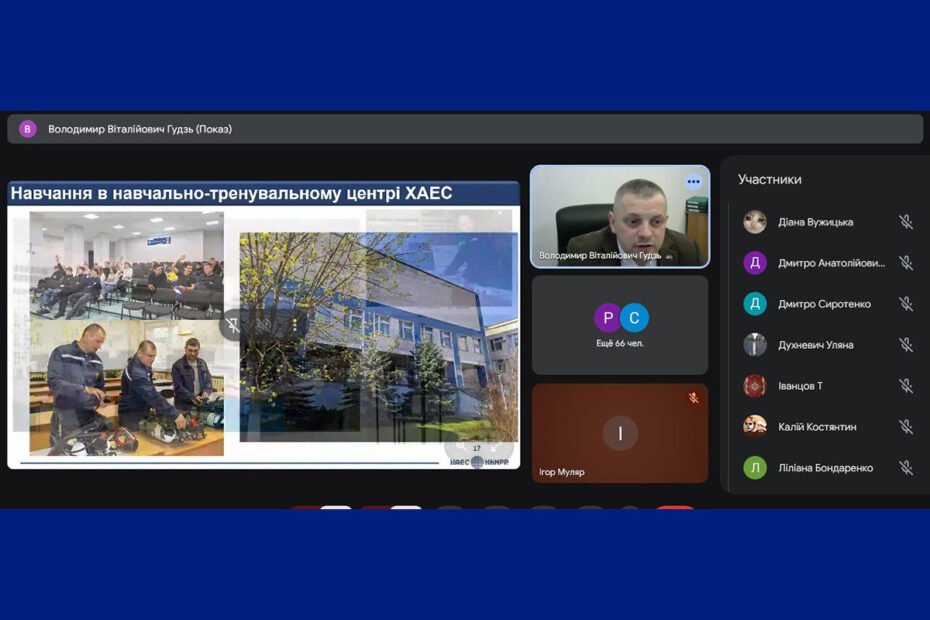The width and height of the screenshot is (930, 620).
Task: Select Іванцов Т in participants list
Action: tap(801, 386)
